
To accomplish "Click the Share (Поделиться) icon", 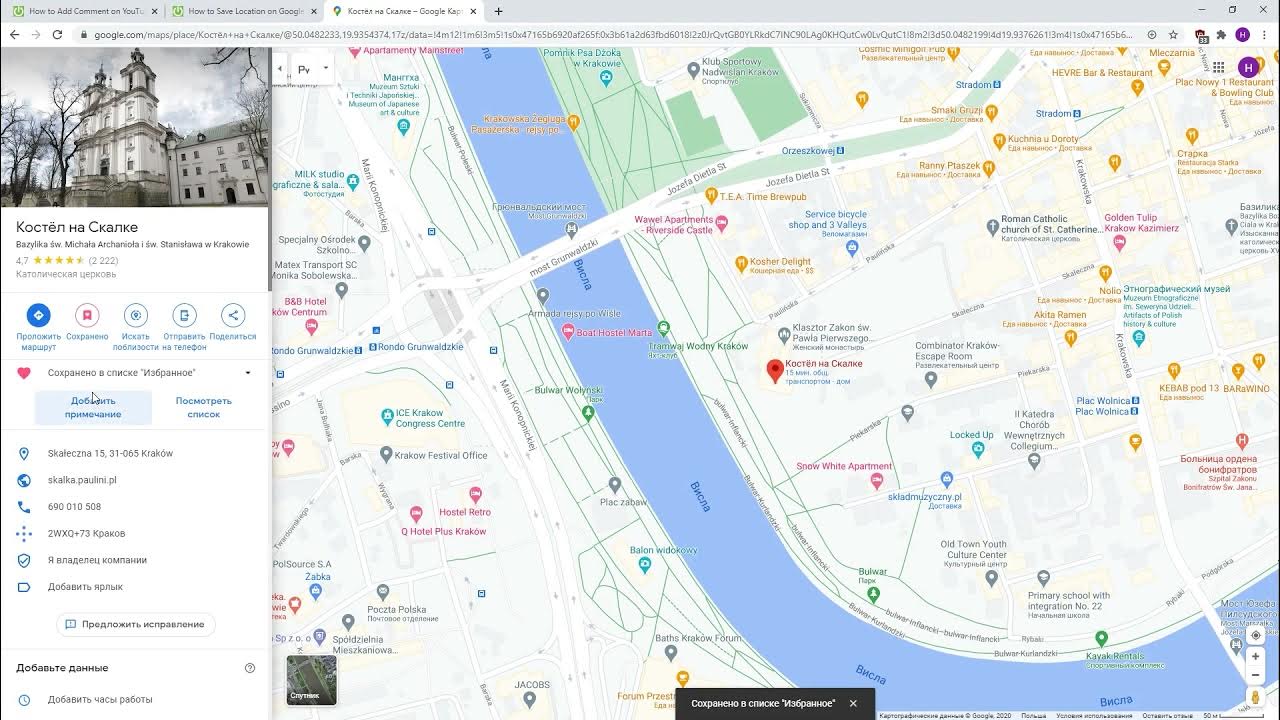I will 233,315.
